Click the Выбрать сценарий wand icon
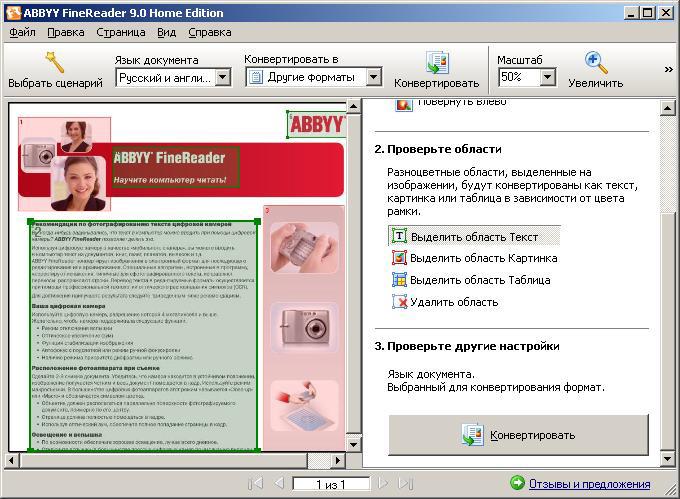Viewport: 680px width, 499px height. [55, 62]
